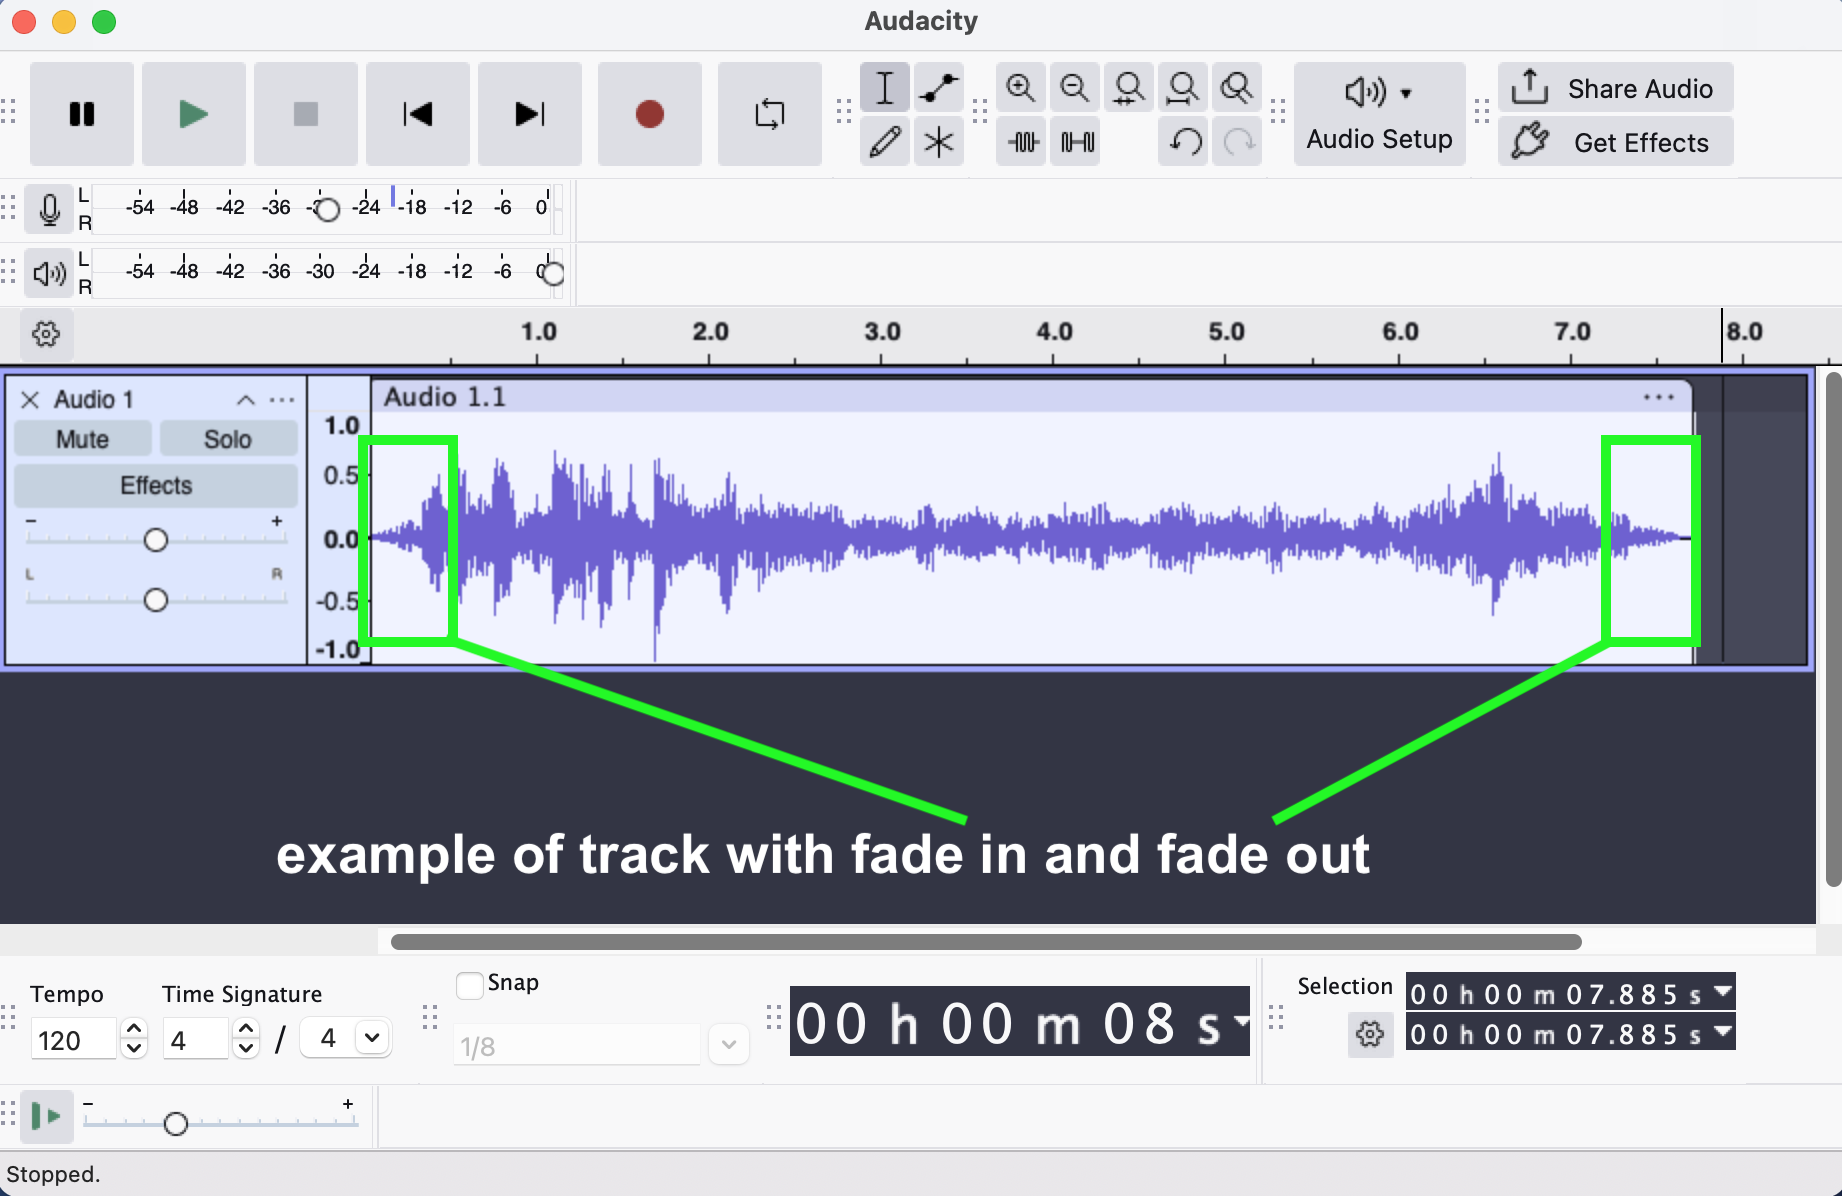This screenshot has height=1196, width=1842.
Task: Click the vertical scrollbar
Action: [1833, 630]
